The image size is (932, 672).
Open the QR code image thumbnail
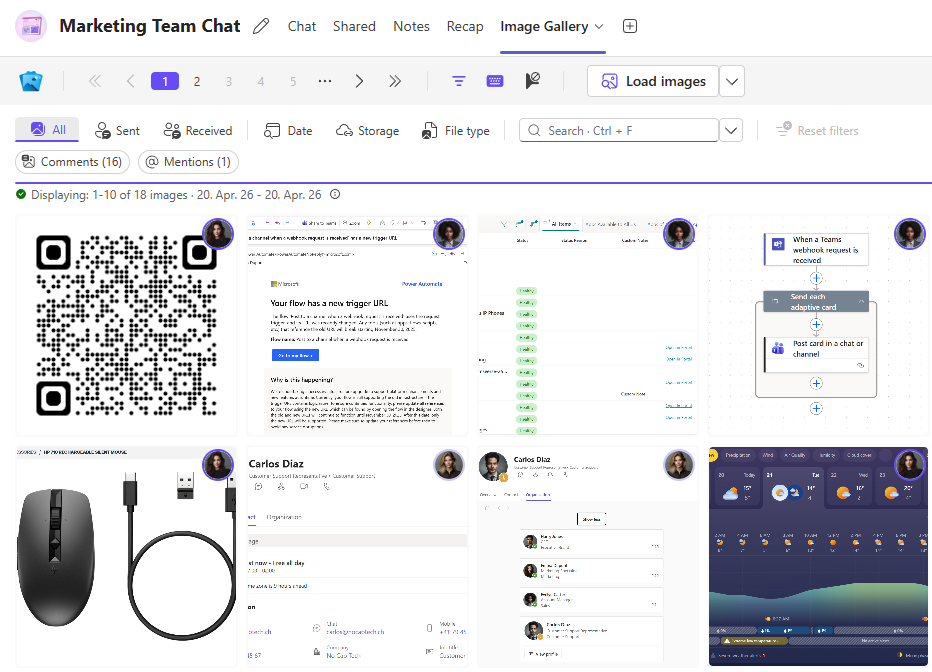click(x=126, y=325)
